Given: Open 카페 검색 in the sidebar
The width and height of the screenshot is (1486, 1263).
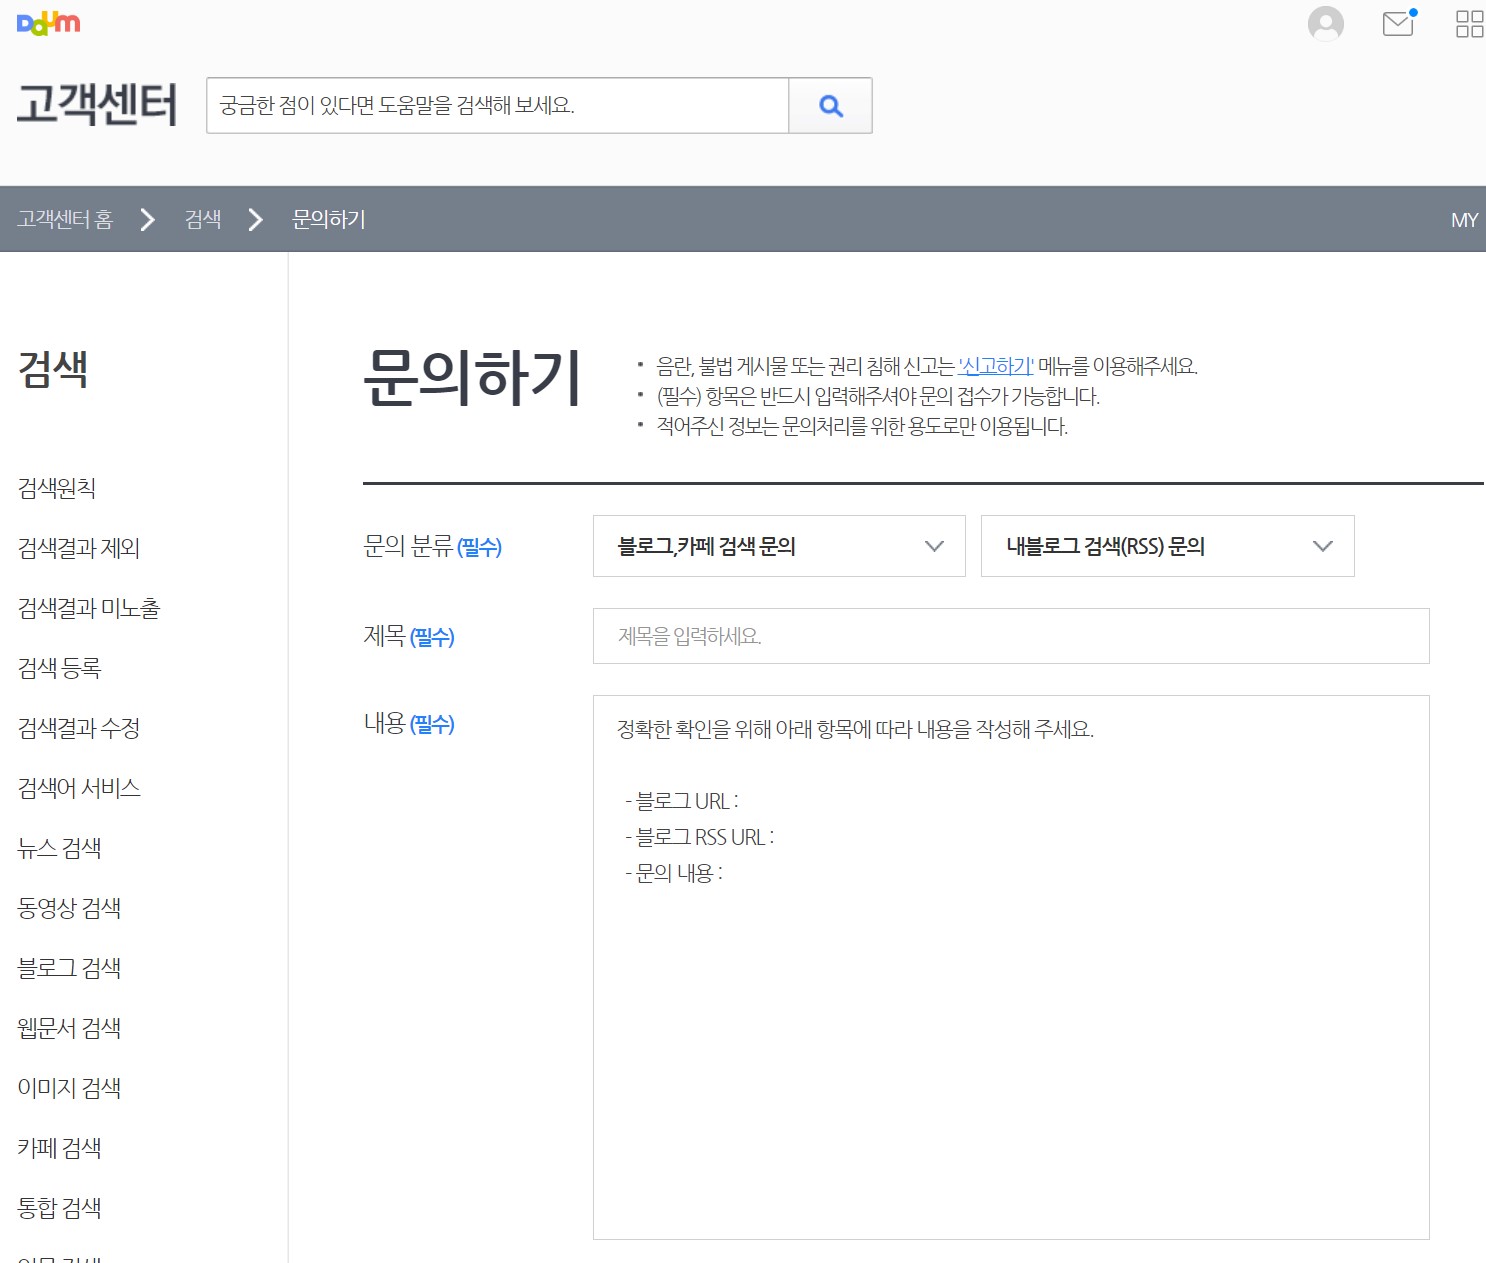Looking at the screenshot, I should [60, 1148].
